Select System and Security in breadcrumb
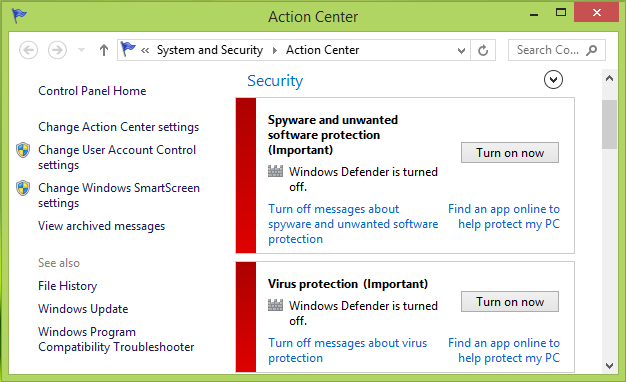The width and height of the screenshot is (626, 382). [210, 50]
